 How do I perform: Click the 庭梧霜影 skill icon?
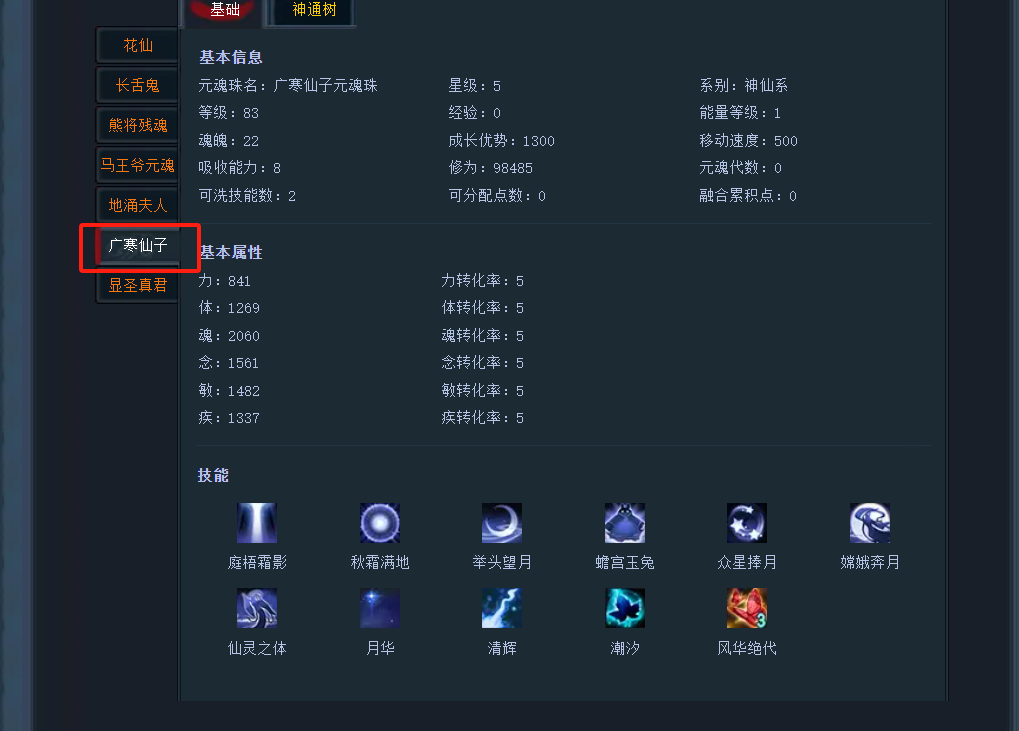point(257,522)
